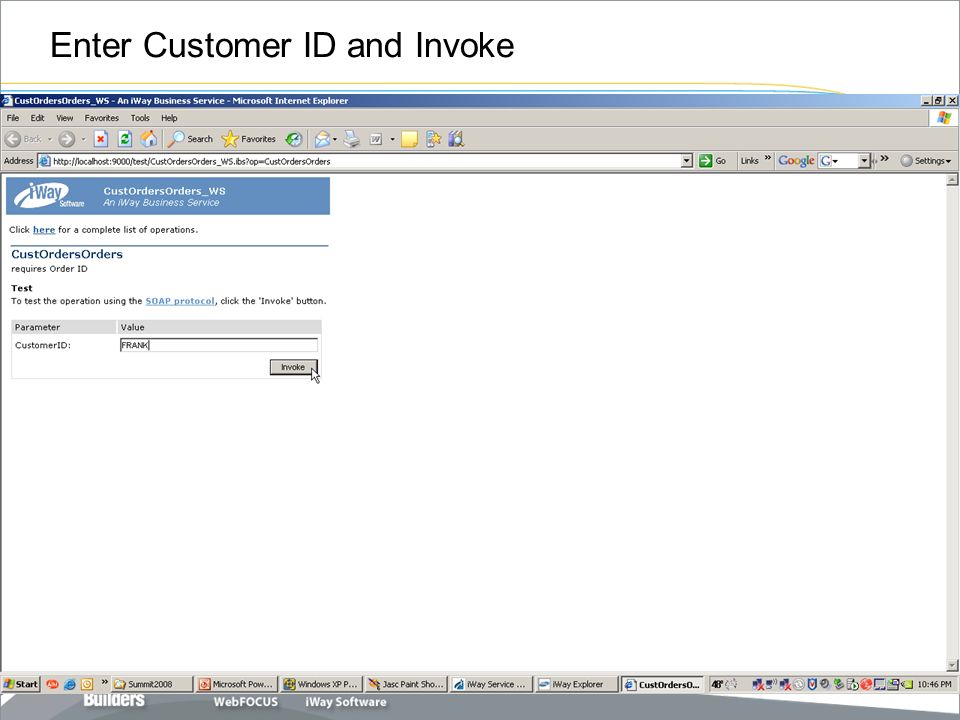960x720 pixels.
Task: Expand the Mail button dropdown arrow
Action: [x=335, y=140]
